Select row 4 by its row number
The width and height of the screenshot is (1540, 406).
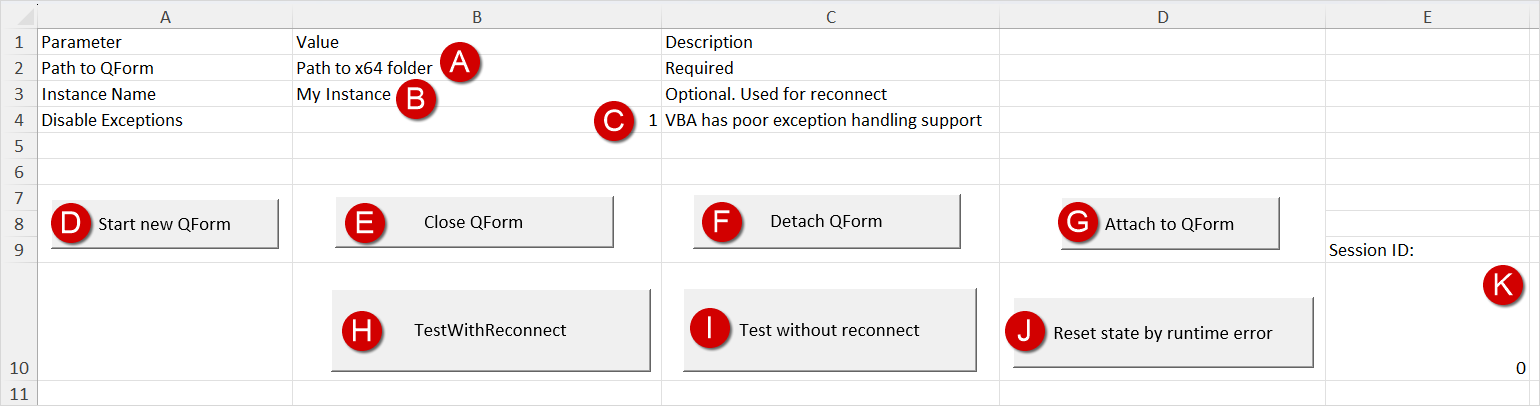tap(18, 120)
